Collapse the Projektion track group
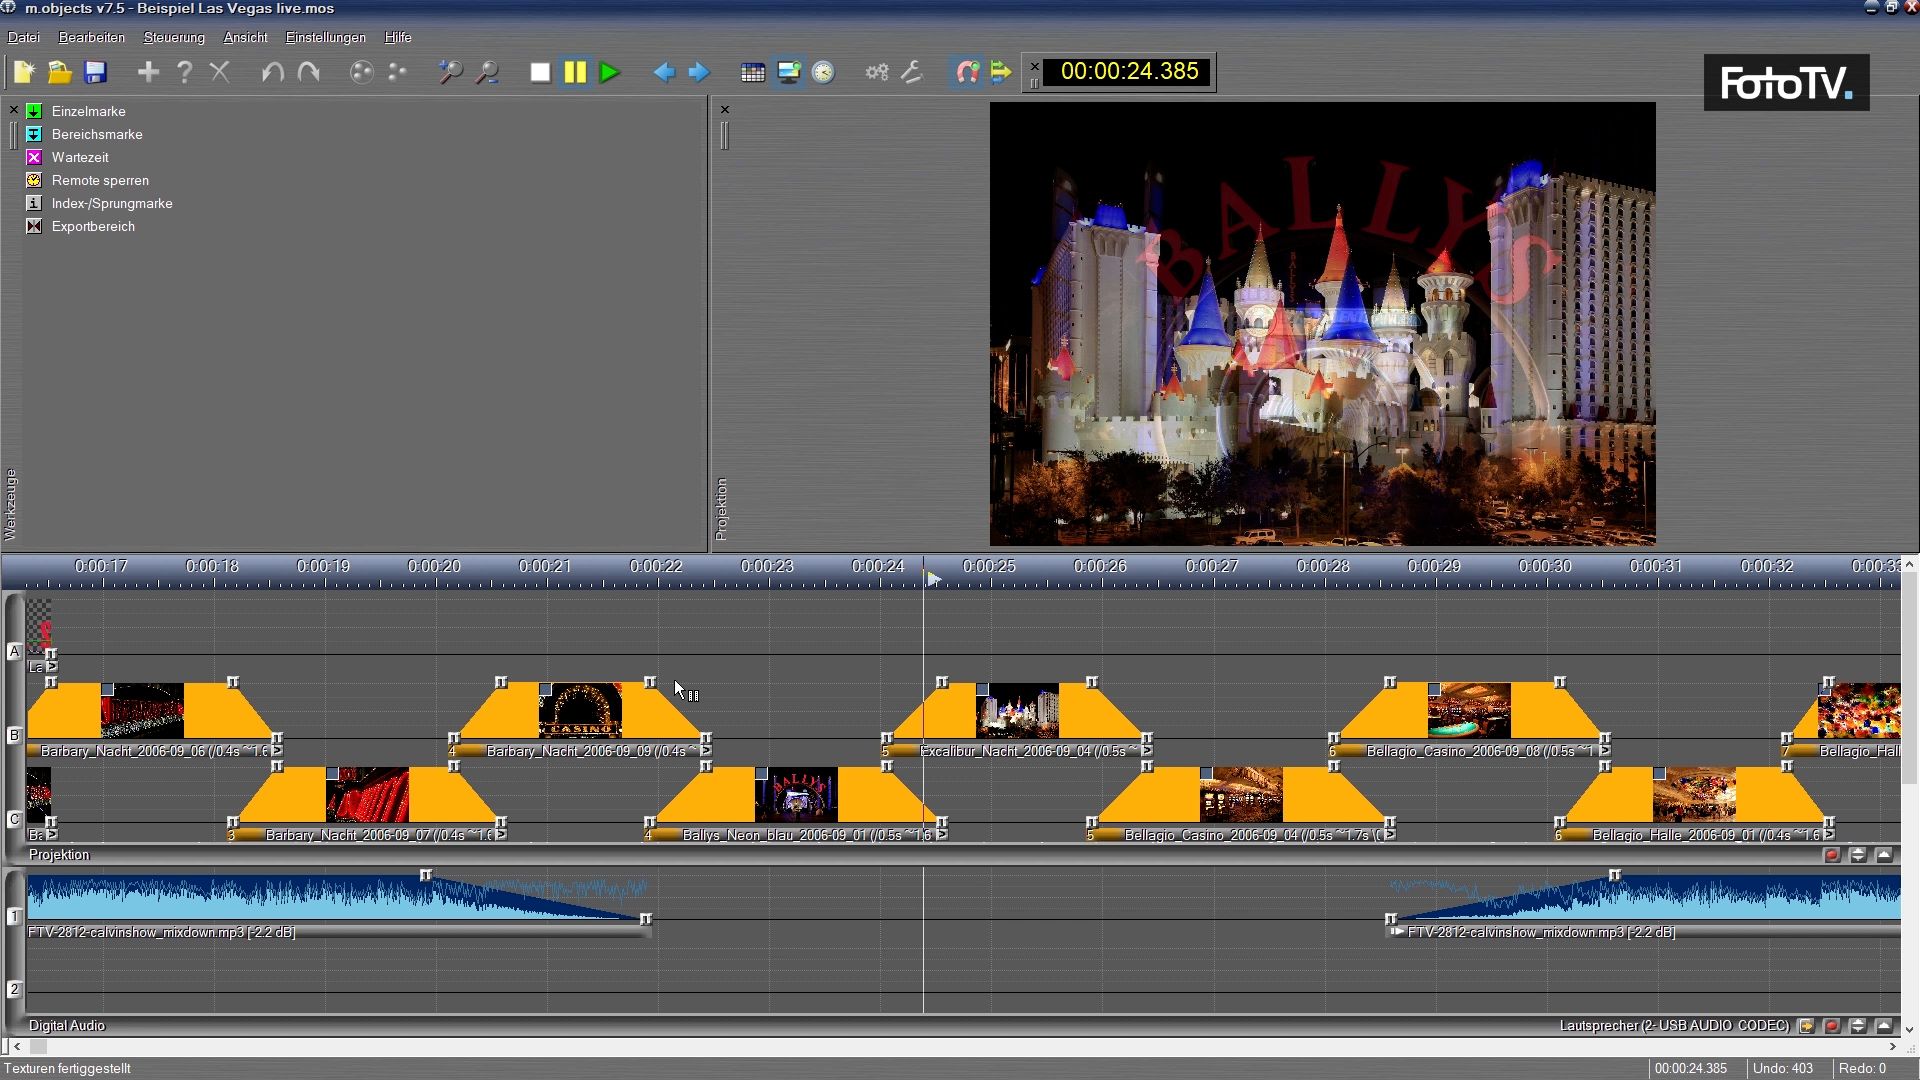The image size is (1920, 1080). click(1884, 855)
